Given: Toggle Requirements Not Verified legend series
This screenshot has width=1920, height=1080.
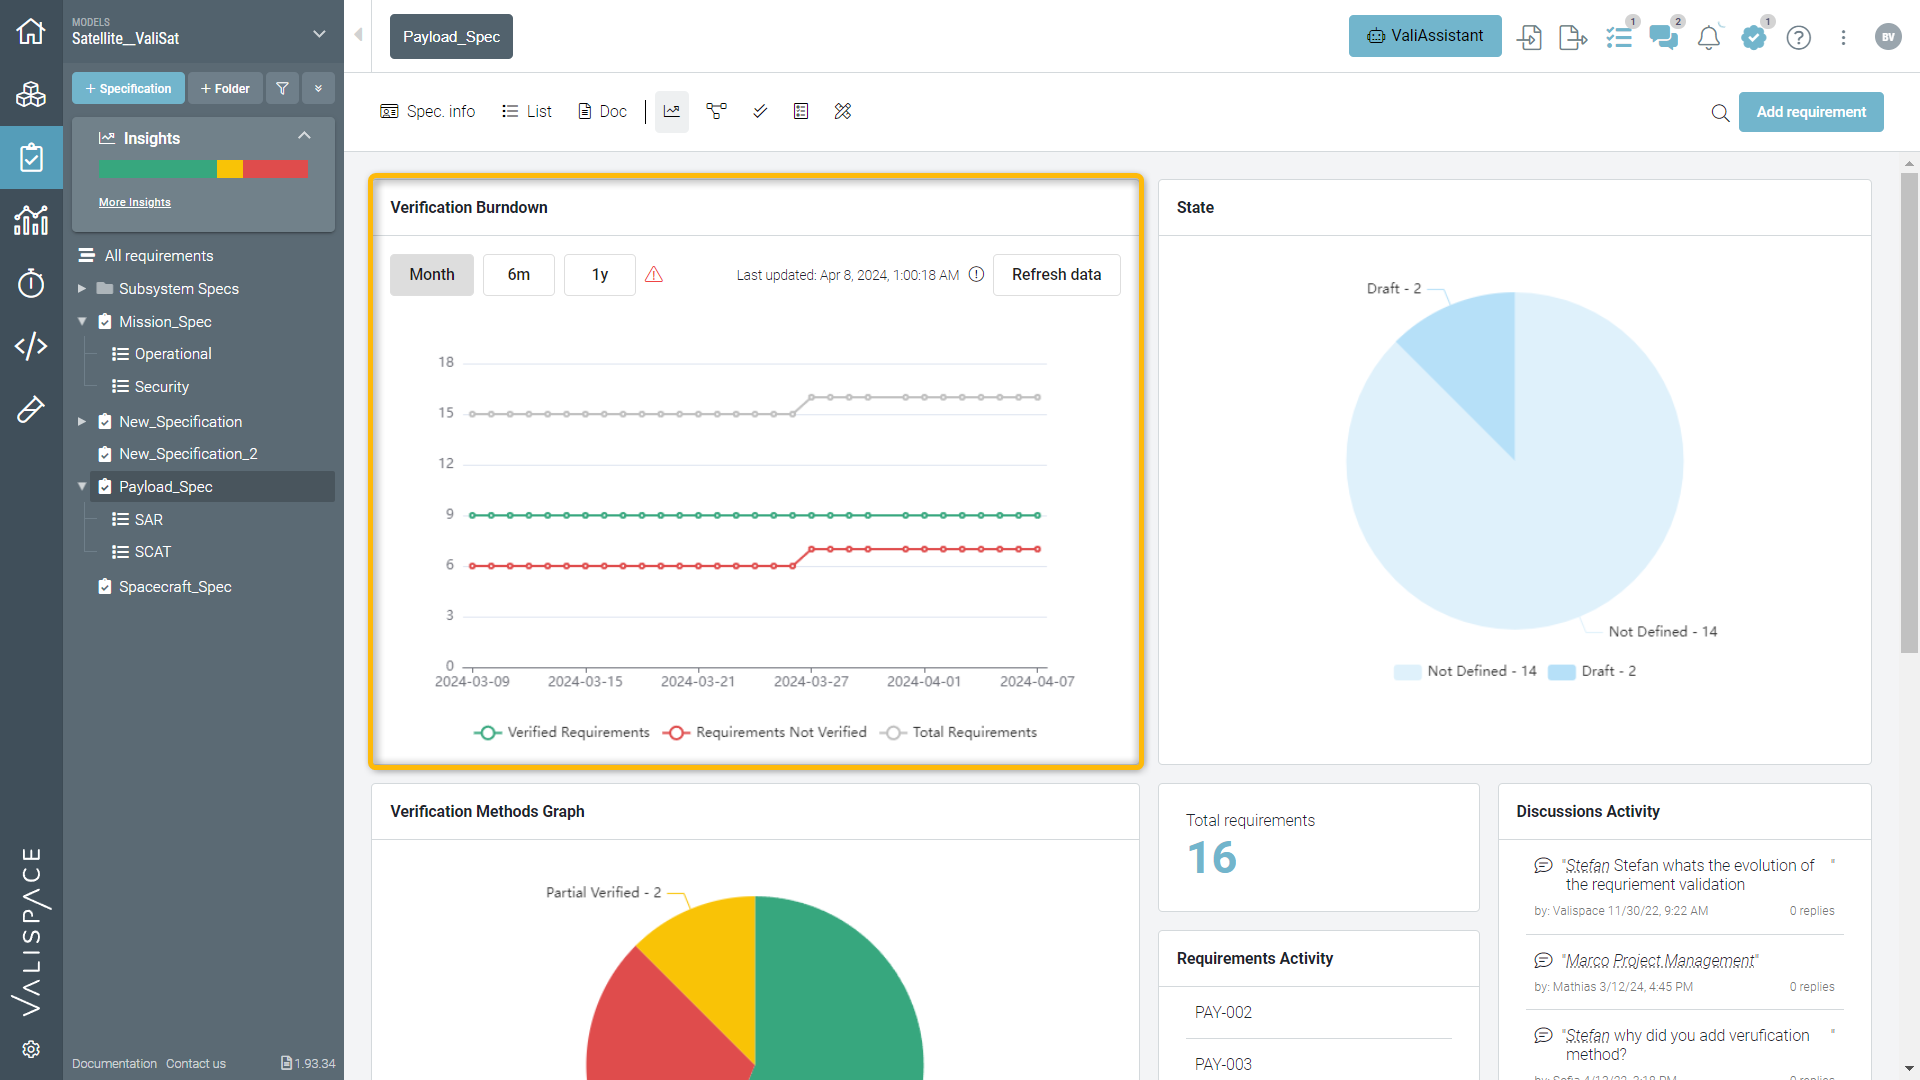Looking at the screenshot, I should (x=765, y=732).
